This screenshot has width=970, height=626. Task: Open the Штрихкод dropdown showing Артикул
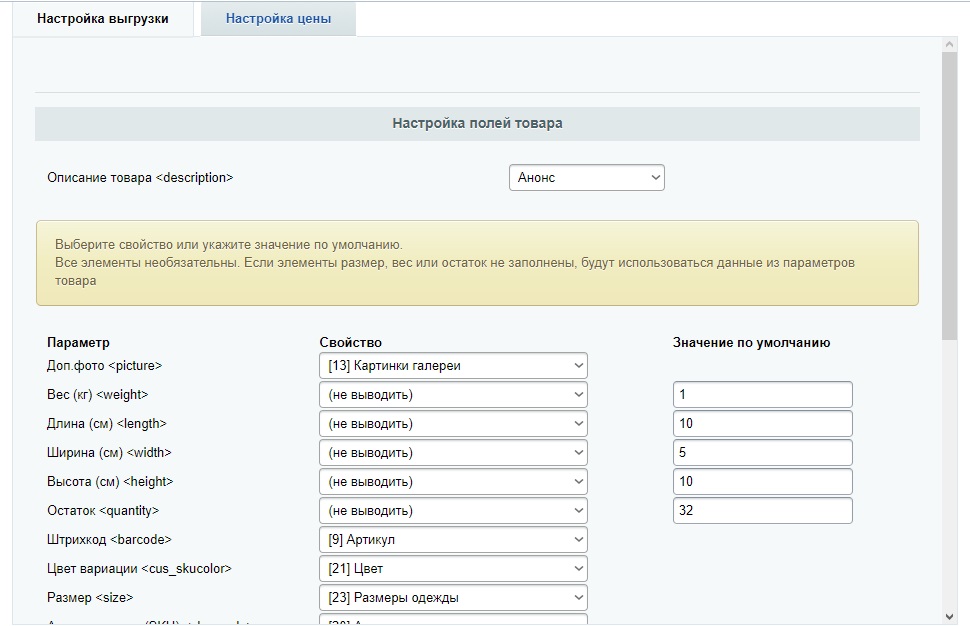453,540
